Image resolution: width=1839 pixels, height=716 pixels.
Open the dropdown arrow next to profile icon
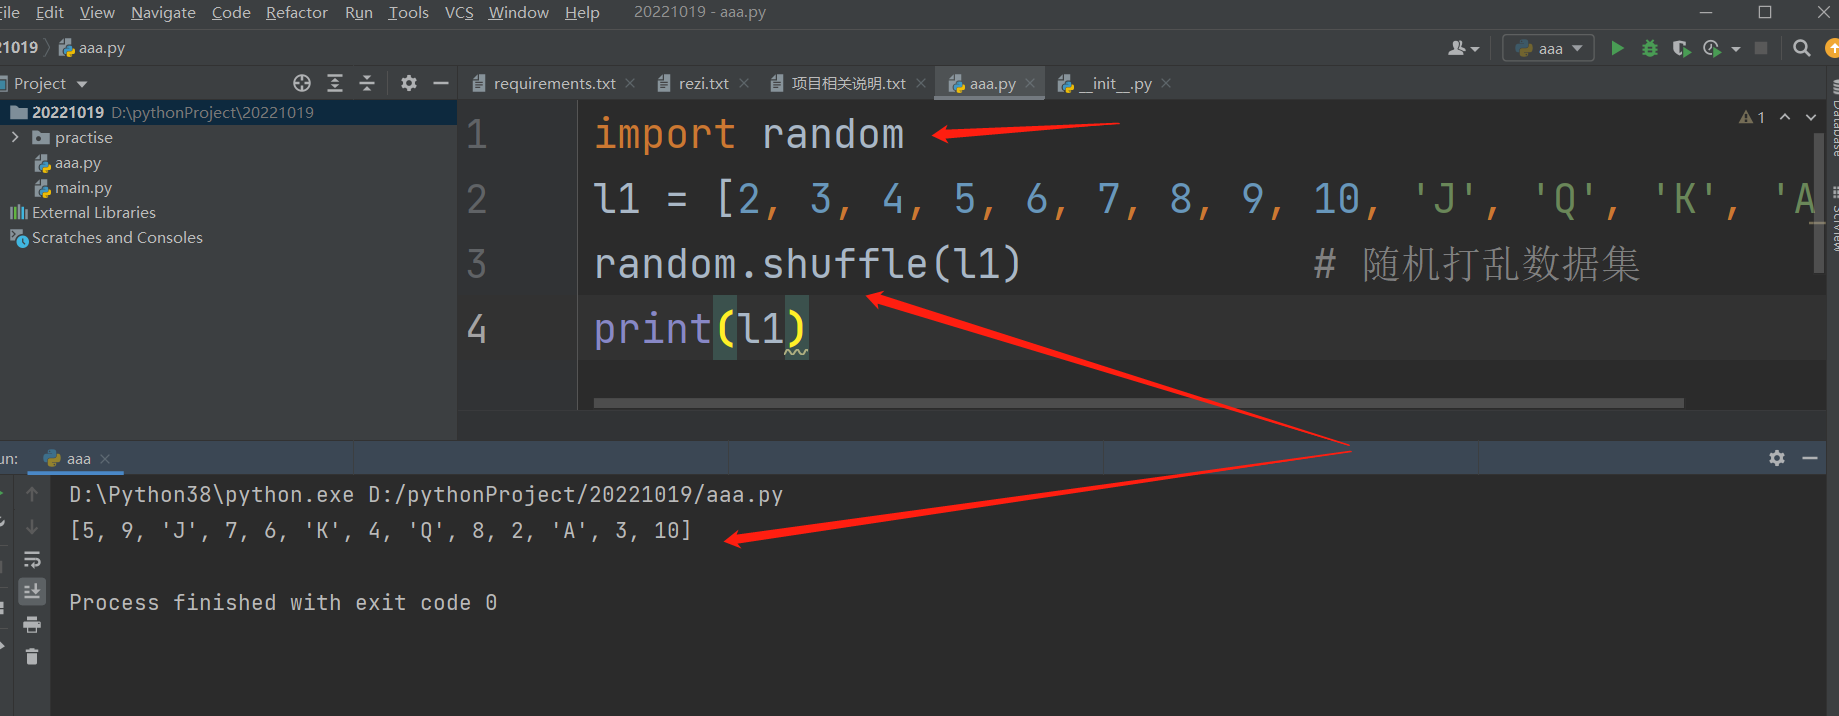pyautogui.click(x=1736, y=49)
